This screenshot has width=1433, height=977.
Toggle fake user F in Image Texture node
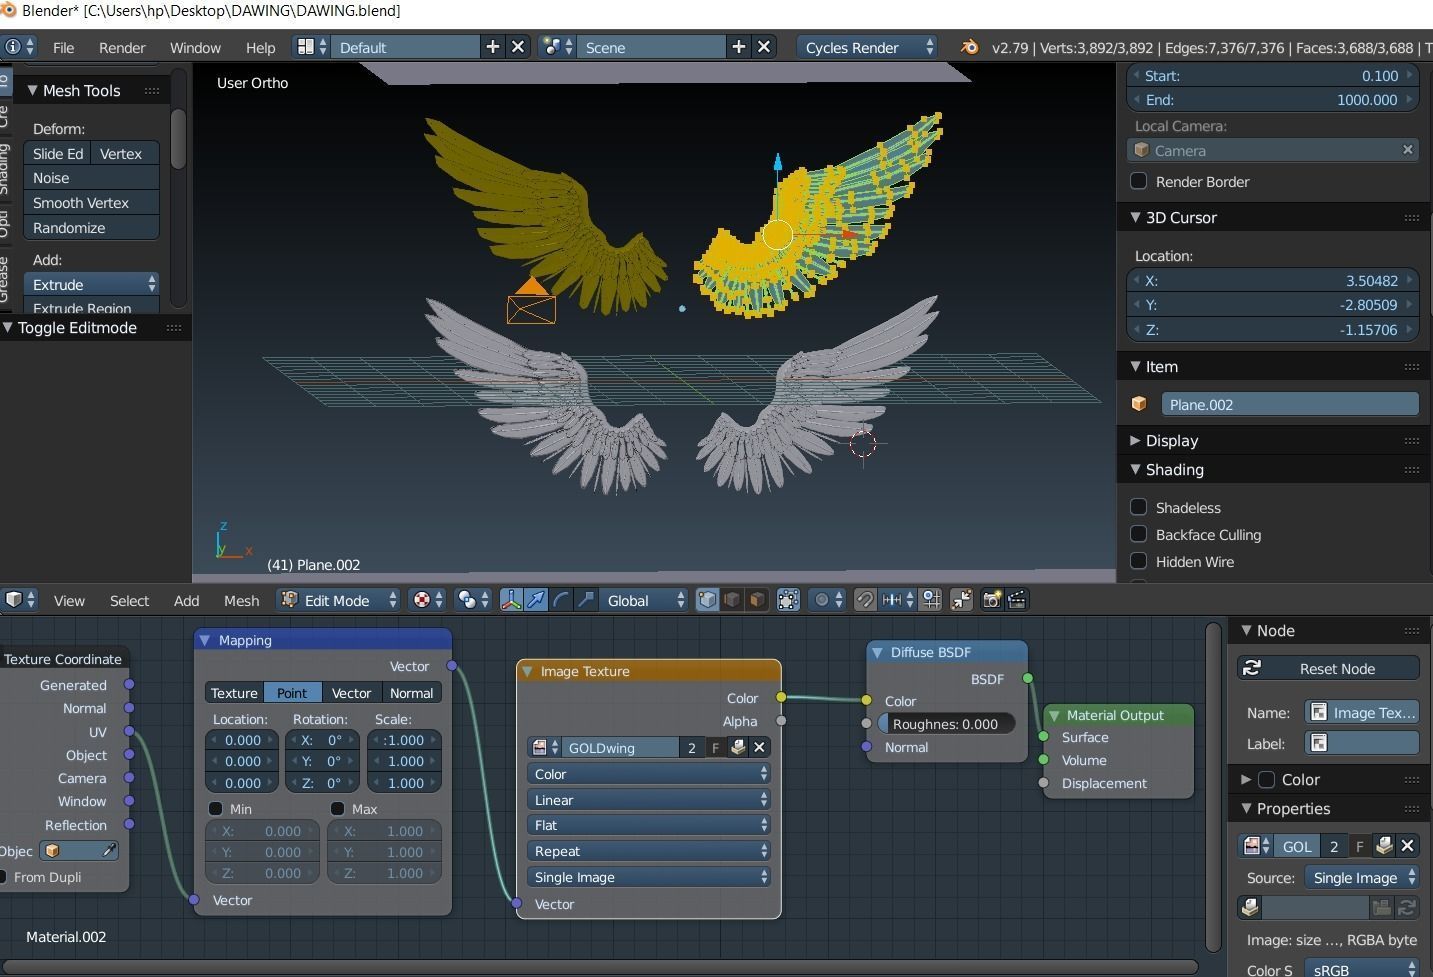pyautogui.click(x=715, y=748)
